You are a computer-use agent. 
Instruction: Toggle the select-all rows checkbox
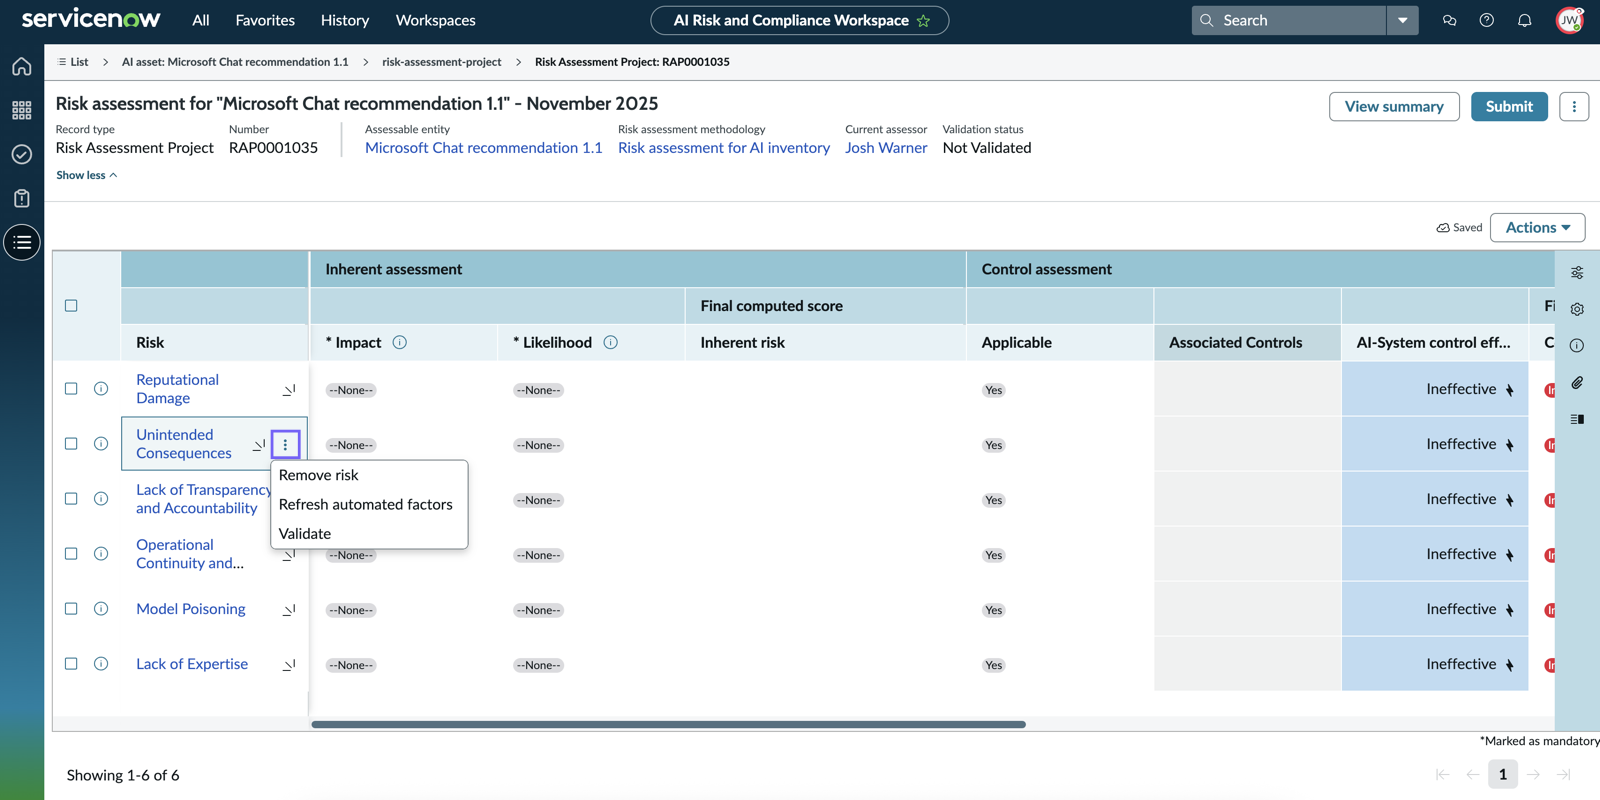71,306
